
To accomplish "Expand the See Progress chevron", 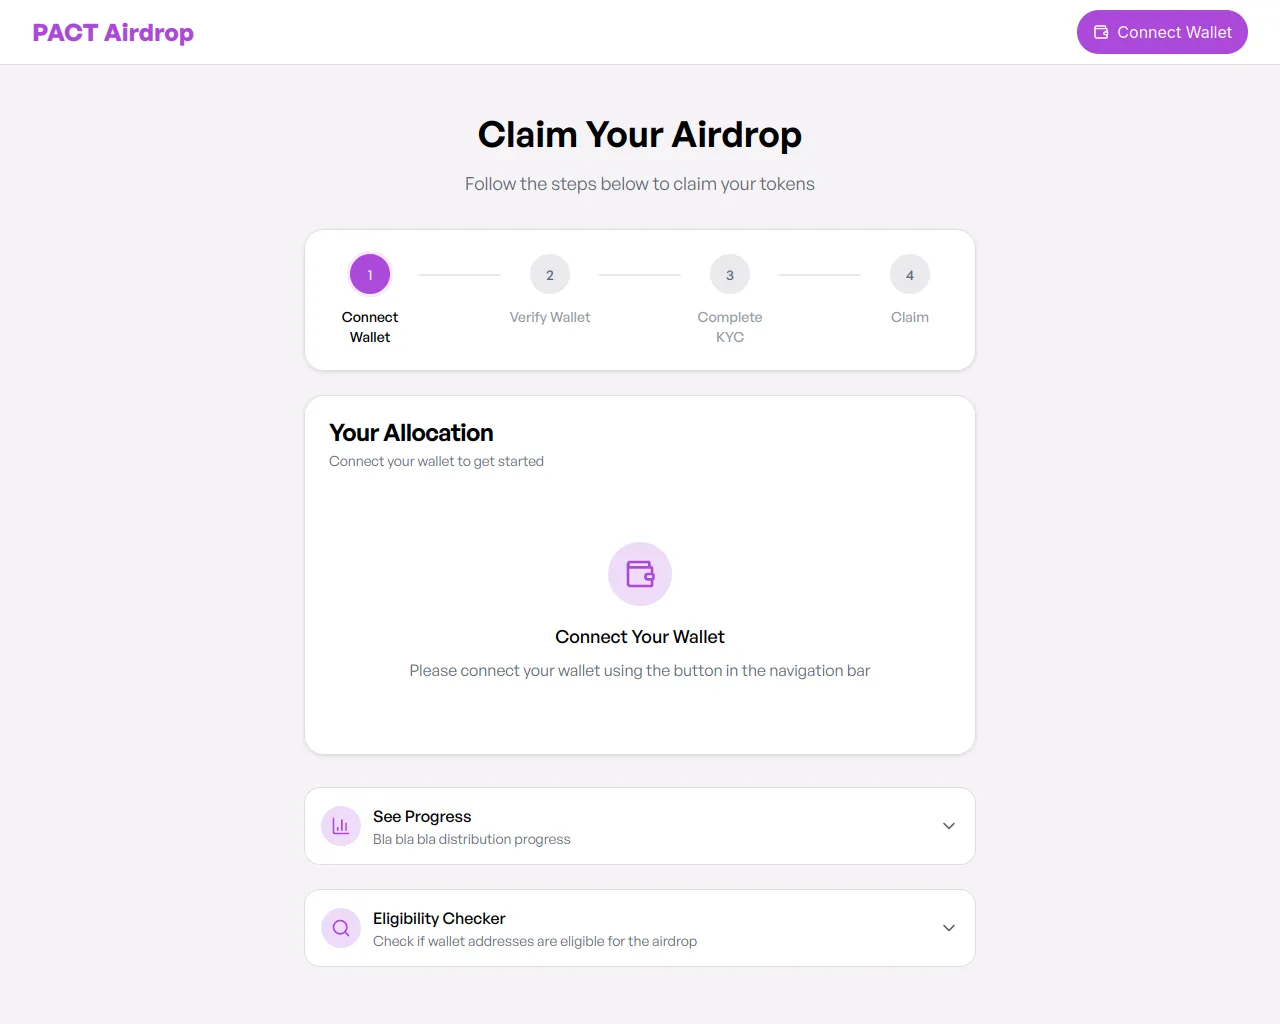I will point(949,826).
